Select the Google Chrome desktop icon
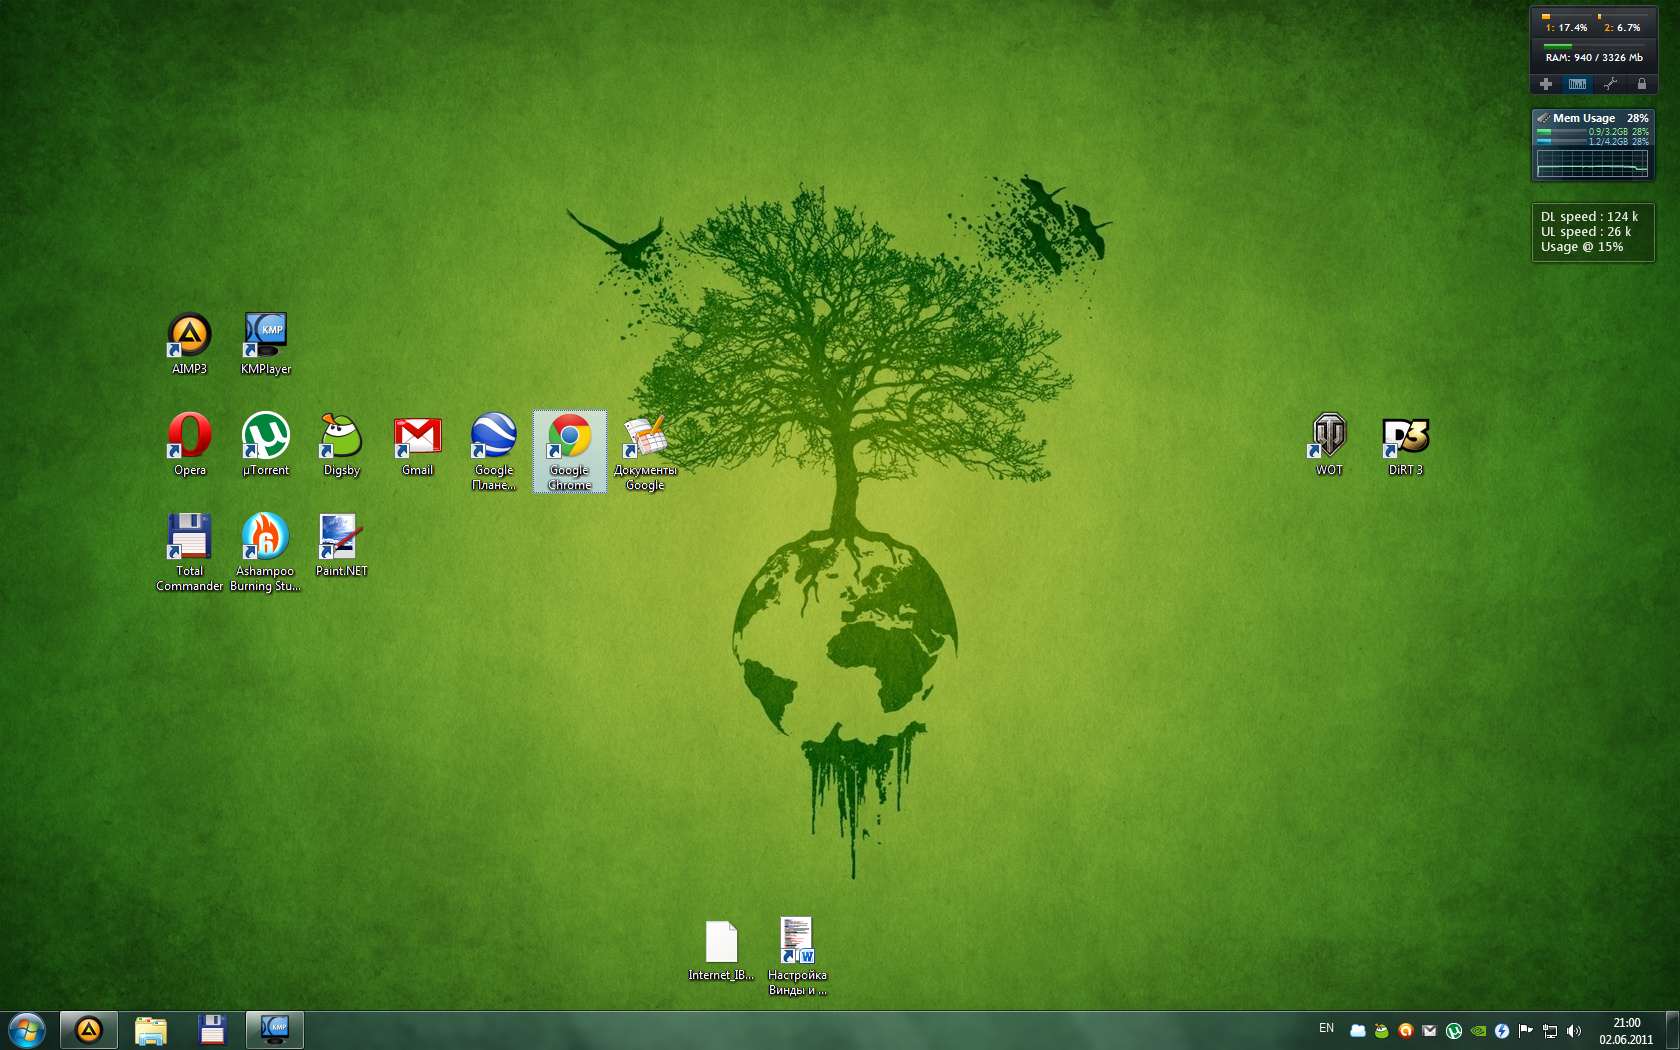This screenshot has width=1680, height=1050. pyautogui.click(x=569, y=439)
